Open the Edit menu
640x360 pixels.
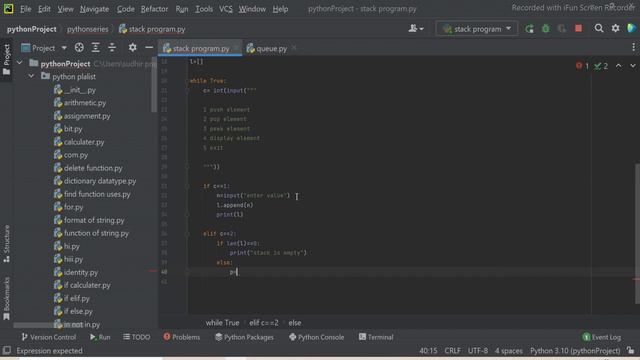44,9
